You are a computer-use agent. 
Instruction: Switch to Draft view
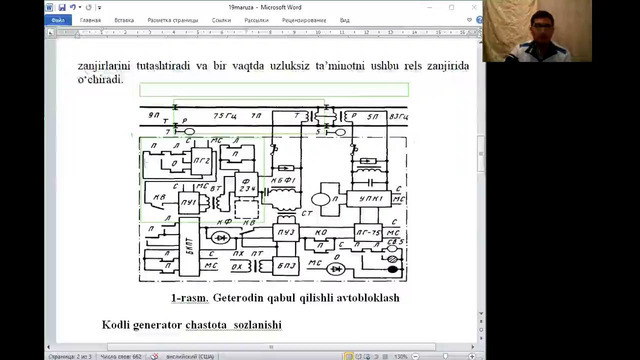pyautogui.click(x=385, y=356)
